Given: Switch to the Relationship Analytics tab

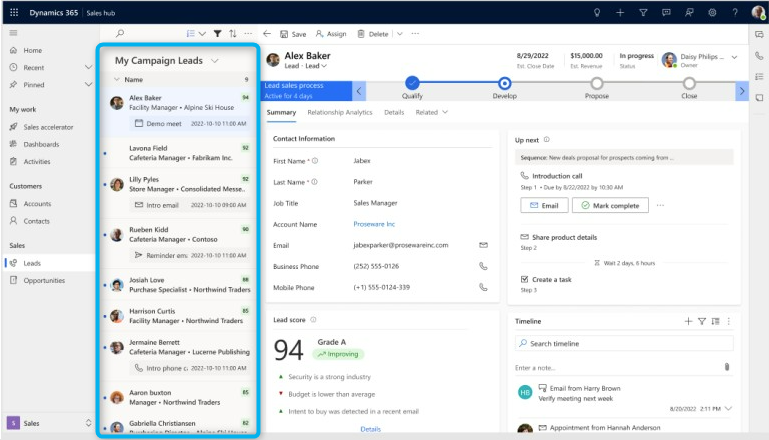Looking at the screenshot, I should [x=340, y=112].
